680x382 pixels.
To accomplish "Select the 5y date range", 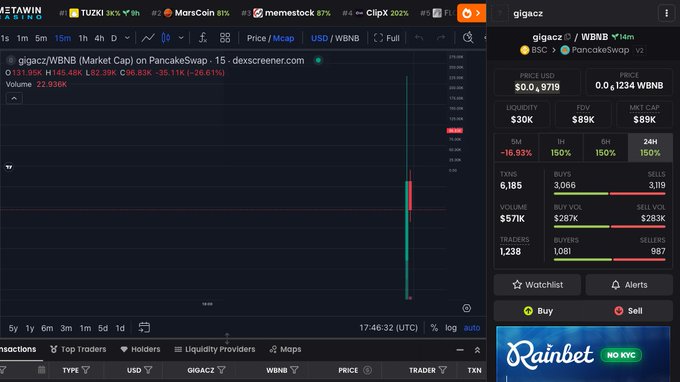I will (x=13, y=328).
